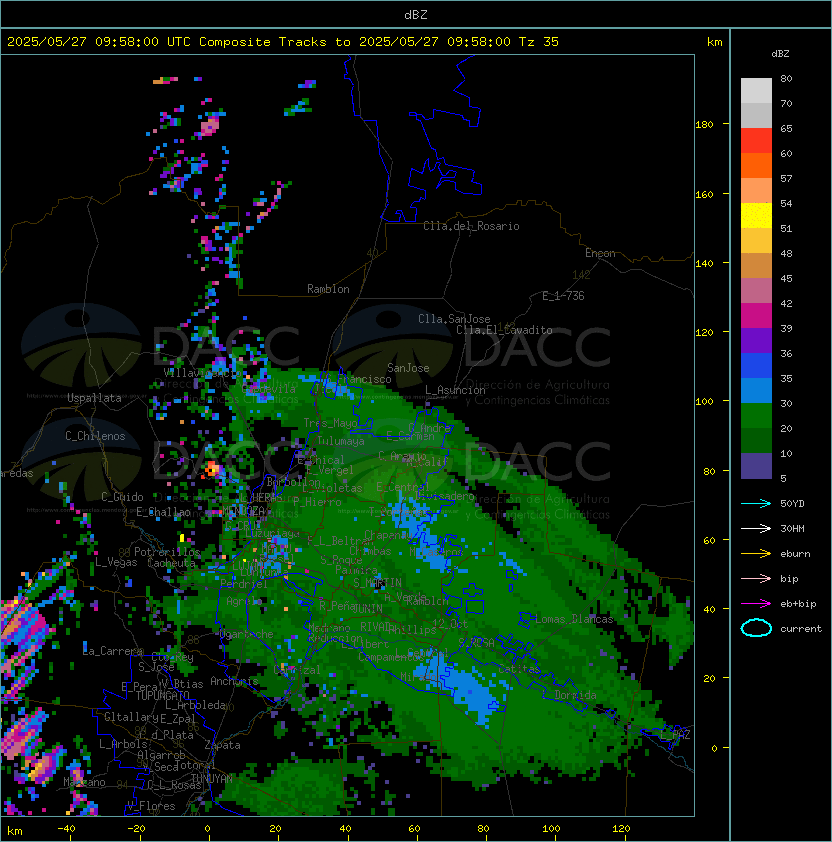
Task: Click the 'V_Flores' label
Action: [x=151, y=806]
